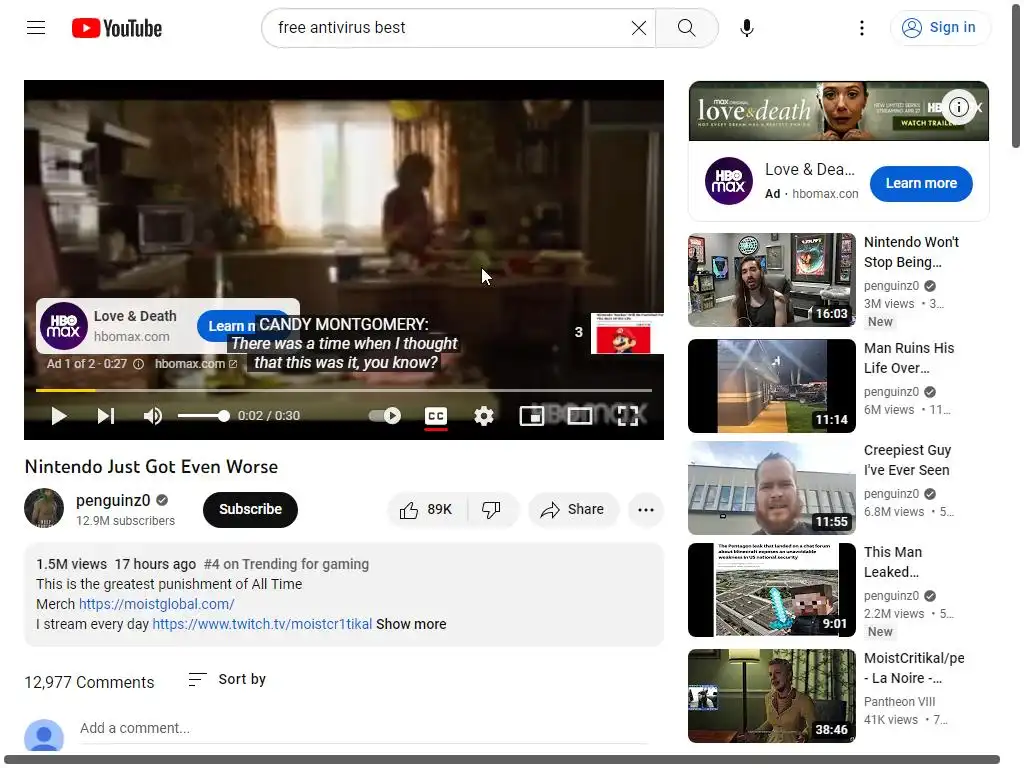Click title 'Nintendo Won't Stop Being...'

click(x=911, y=252)
